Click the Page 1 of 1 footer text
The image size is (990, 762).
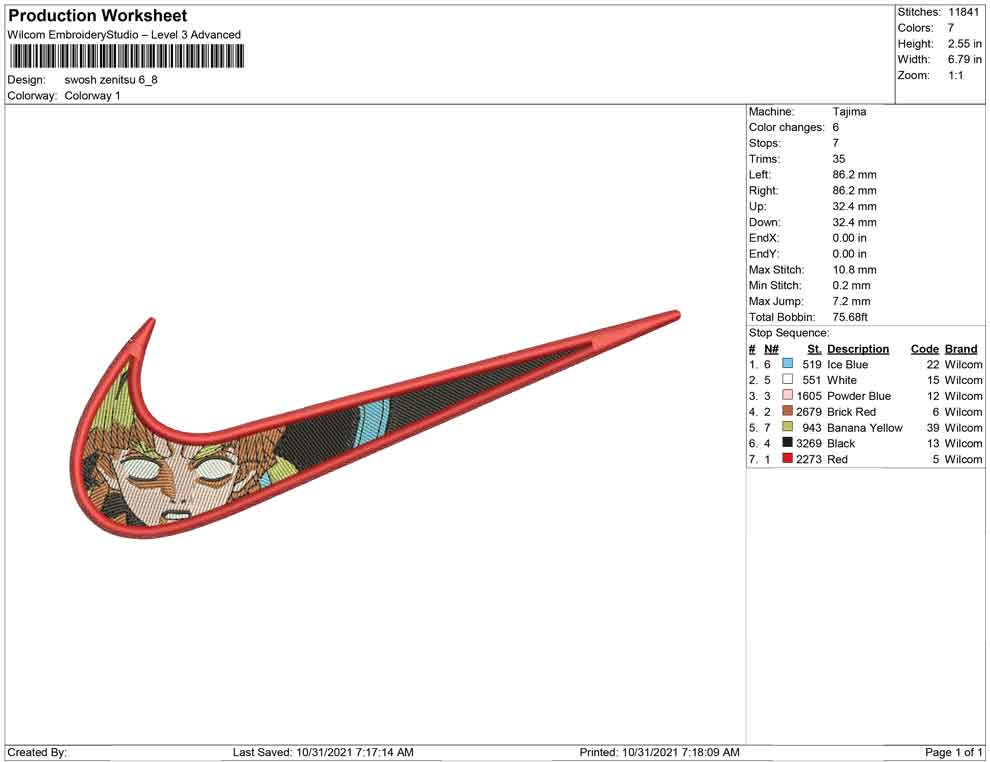(954, 752)
